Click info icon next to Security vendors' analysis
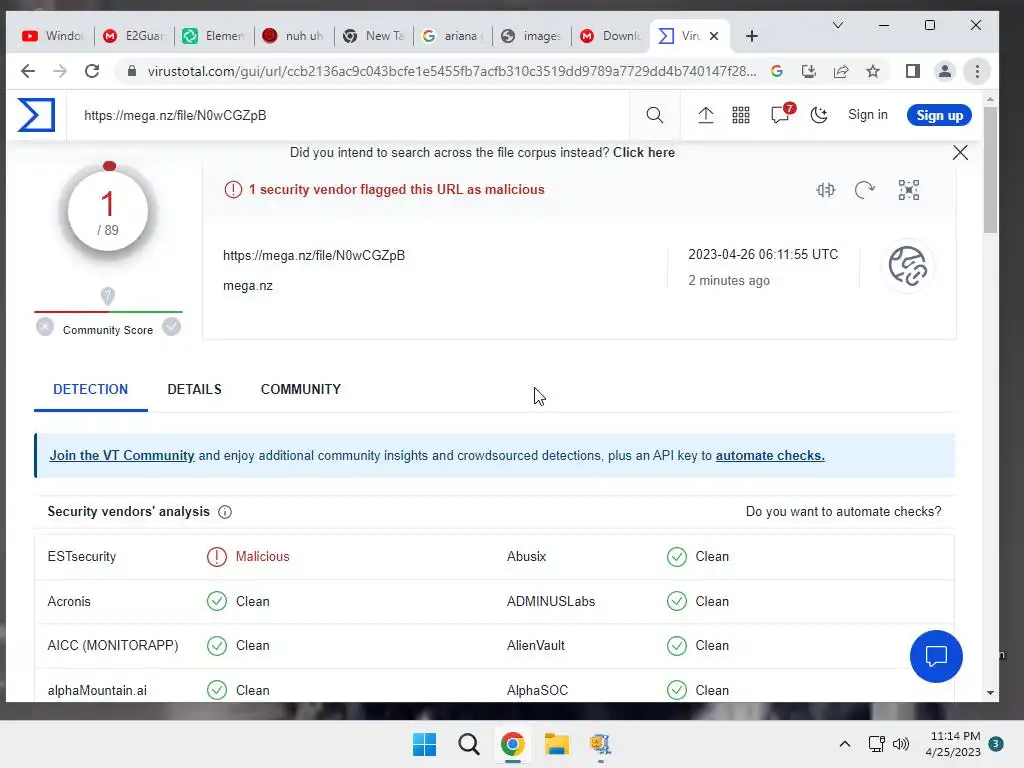This screenshot has width=1024, height=768. 225,512
